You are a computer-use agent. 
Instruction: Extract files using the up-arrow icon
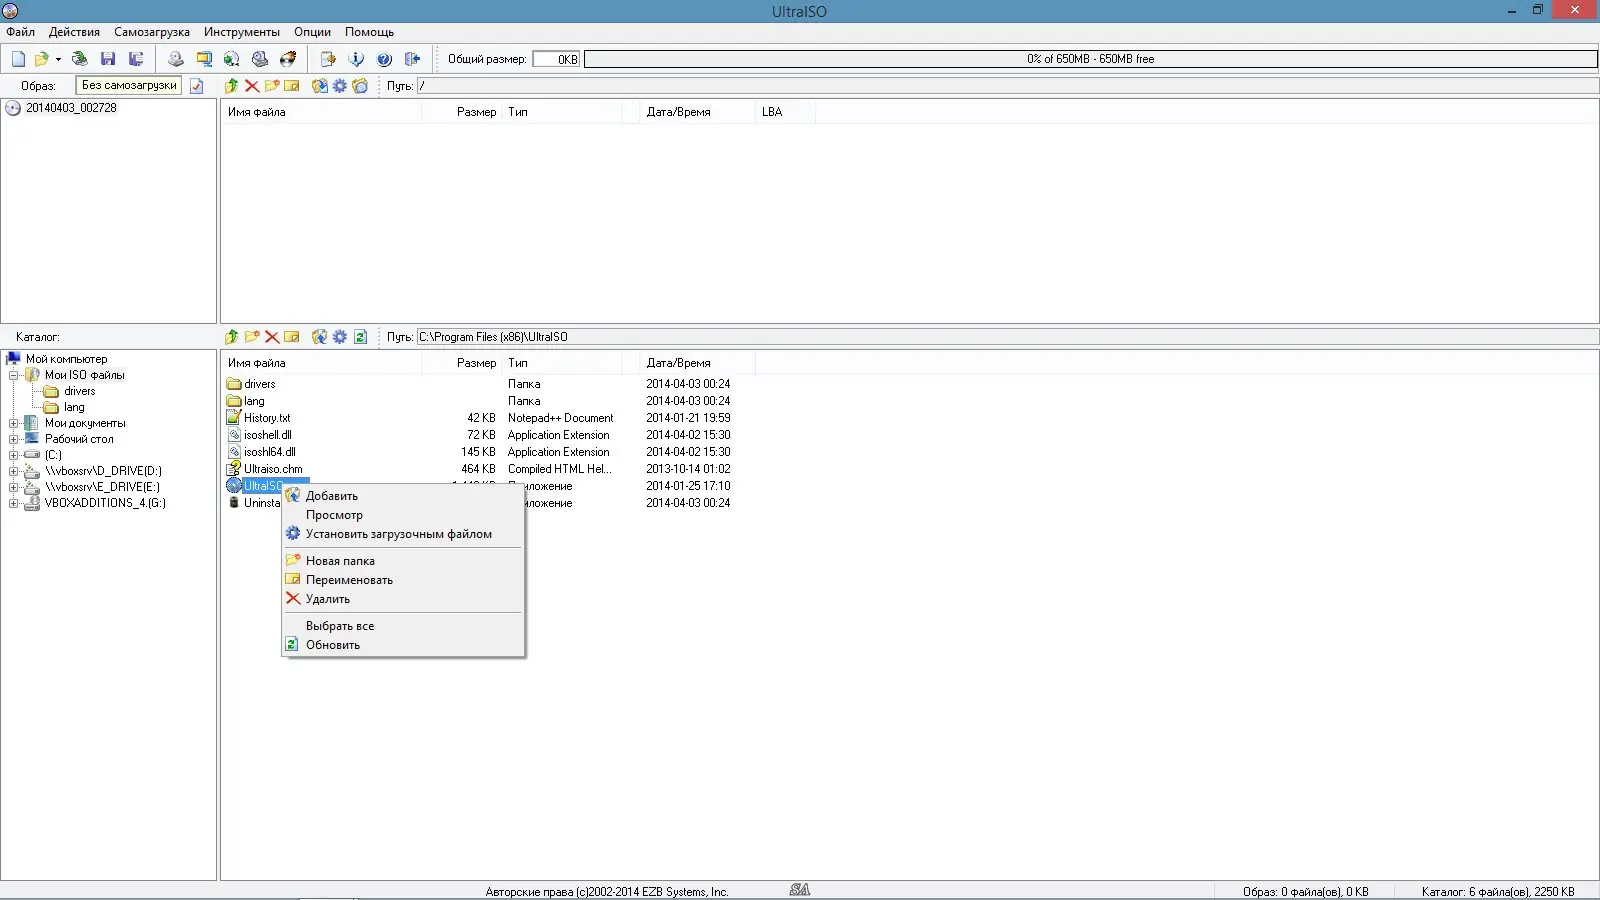point(231,86)
